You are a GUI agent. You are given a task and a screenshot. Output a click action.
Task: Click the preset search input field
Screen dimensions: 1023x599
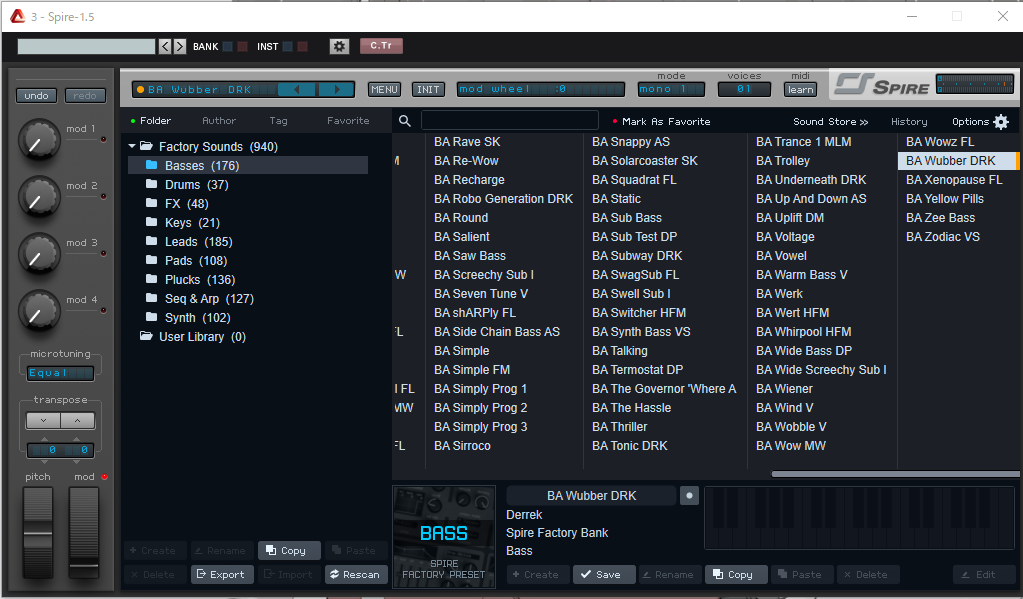pos(510,120)
